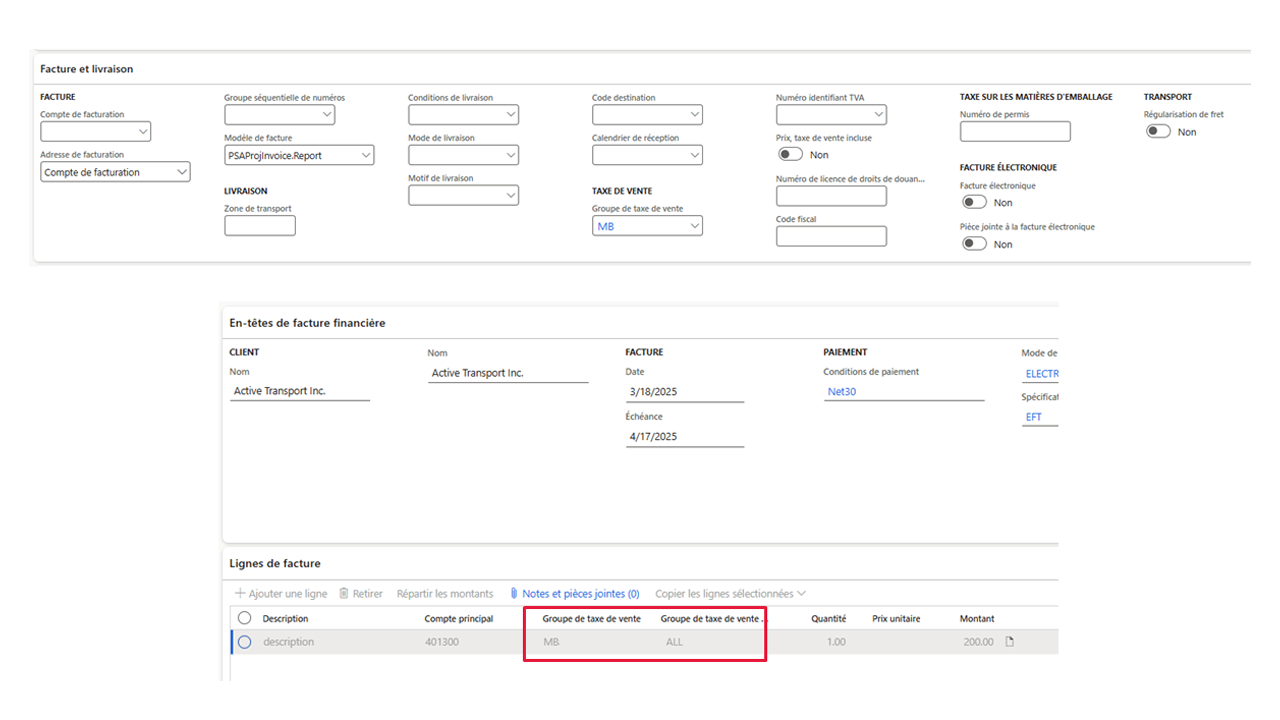Toggle Régularisation de fret switch

[x=1158, y=131]
